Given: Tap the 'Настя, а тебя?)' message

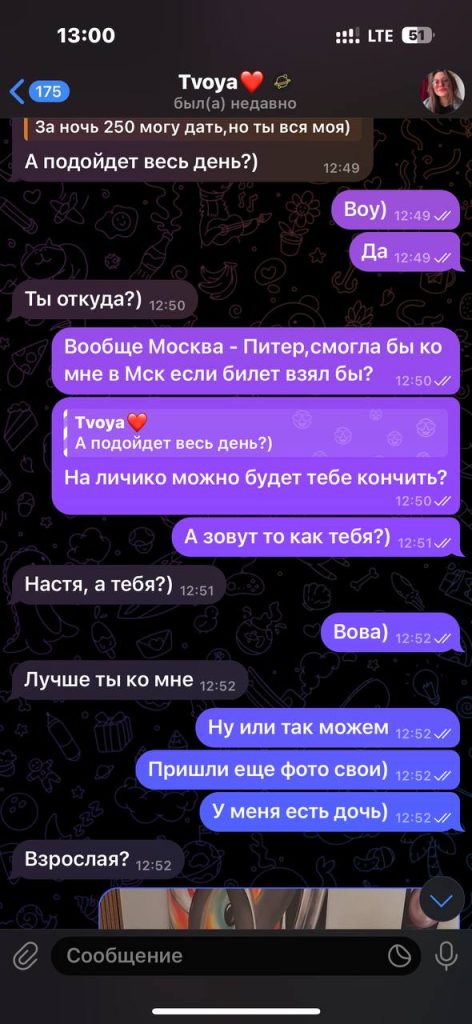Looking at the screenshot, I should (x=119, y=586).
